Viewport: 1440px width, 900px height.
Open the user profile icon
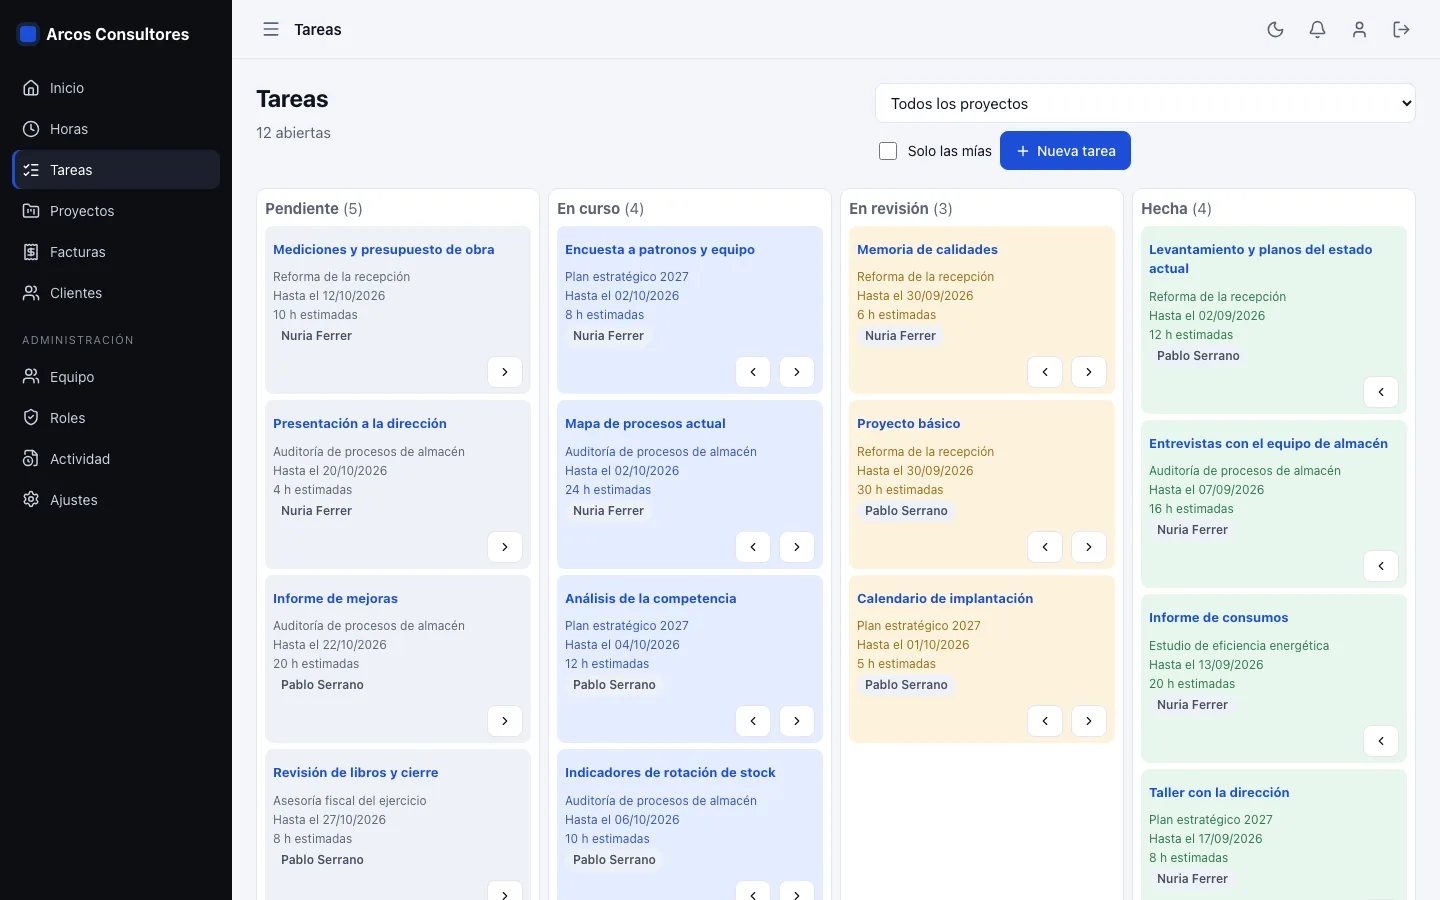point(1359,30)
